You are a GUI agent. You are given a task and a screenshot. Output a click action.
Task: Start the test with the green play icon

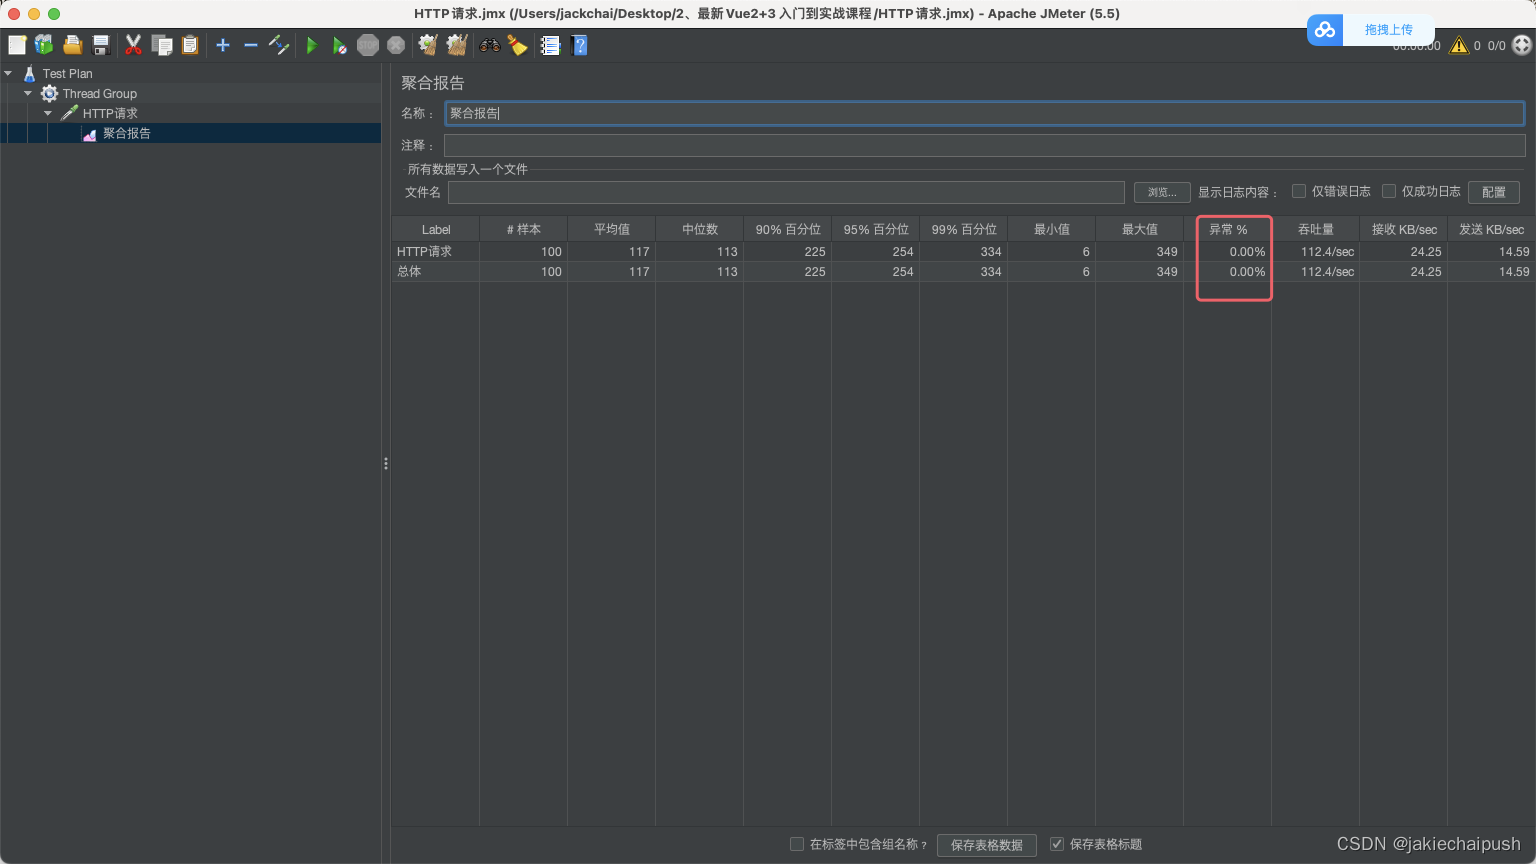click(312, 45)
